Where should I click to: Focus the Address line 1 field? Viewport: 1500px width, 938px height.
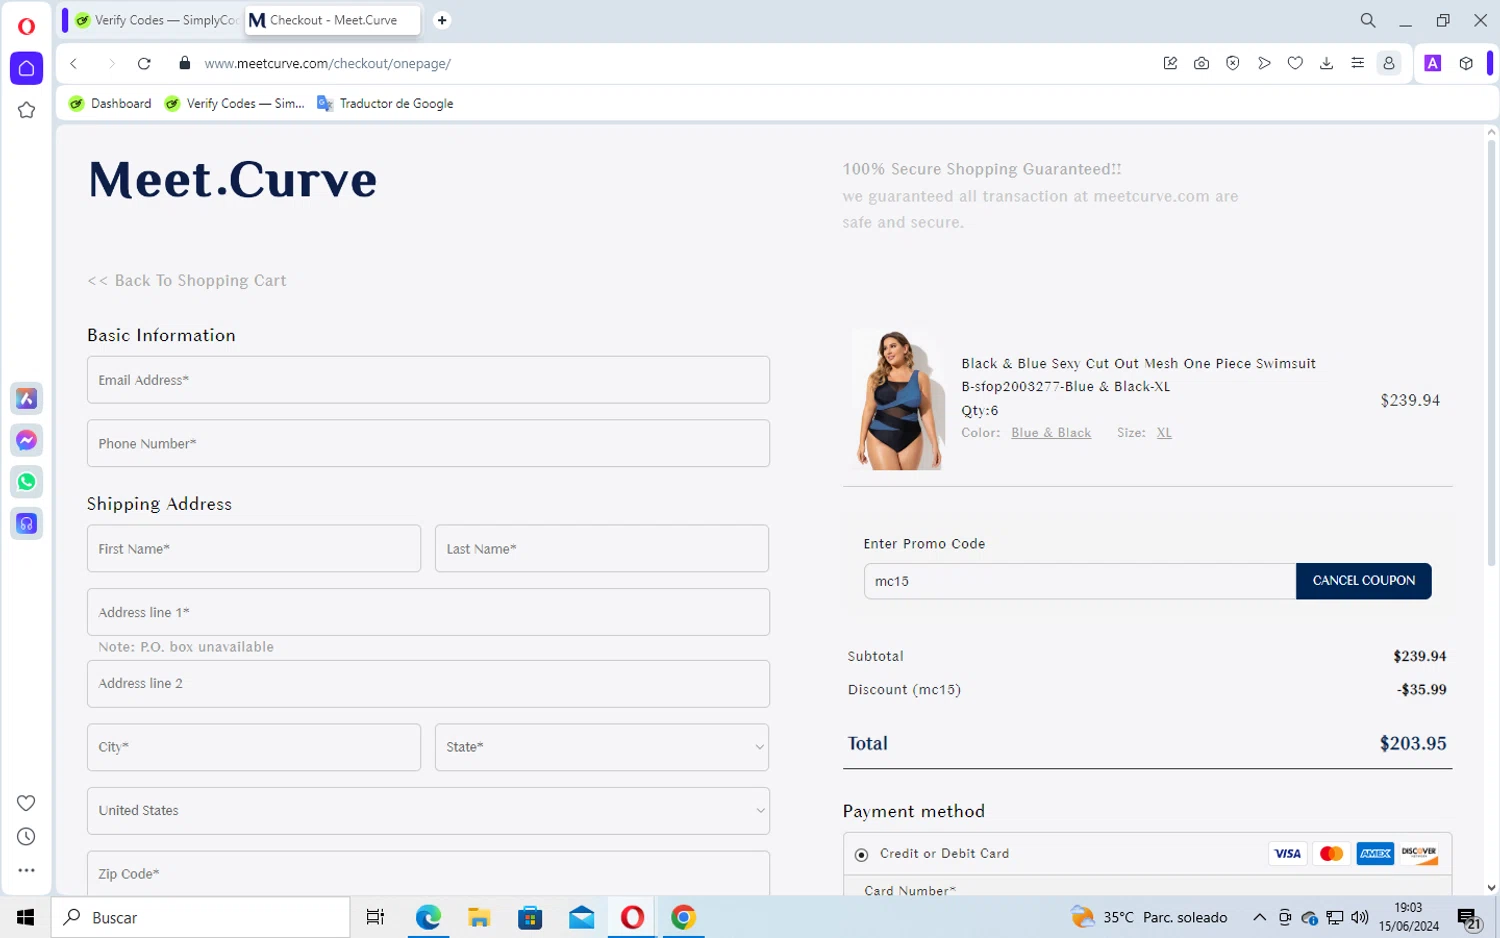(x=428, y=612)
